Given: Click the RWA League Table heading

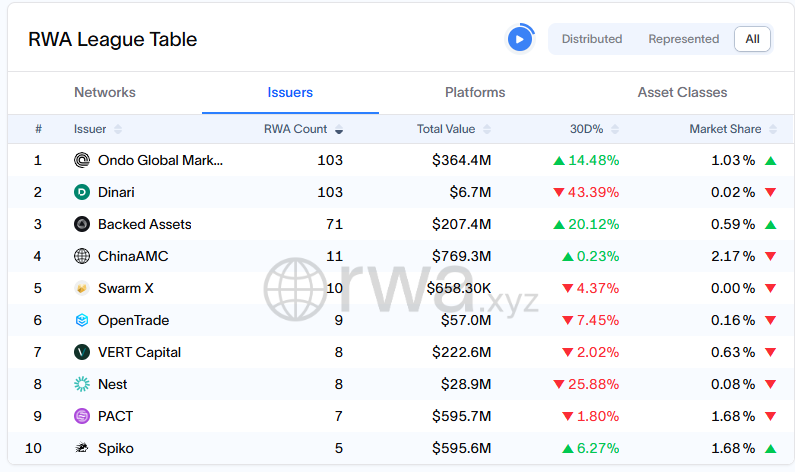Looking at the screenshot, I should point(113,39).
